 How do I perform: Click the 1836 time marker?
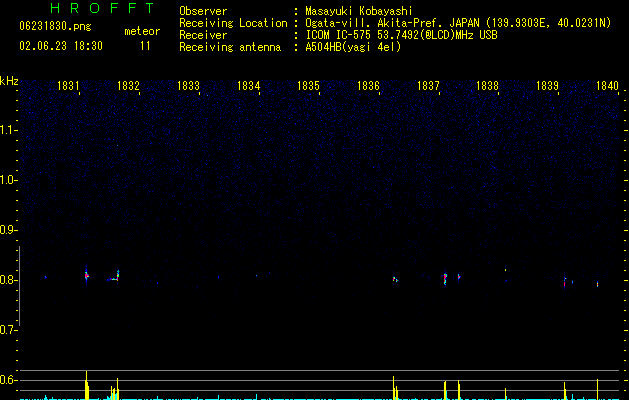(x=368, y=86)
